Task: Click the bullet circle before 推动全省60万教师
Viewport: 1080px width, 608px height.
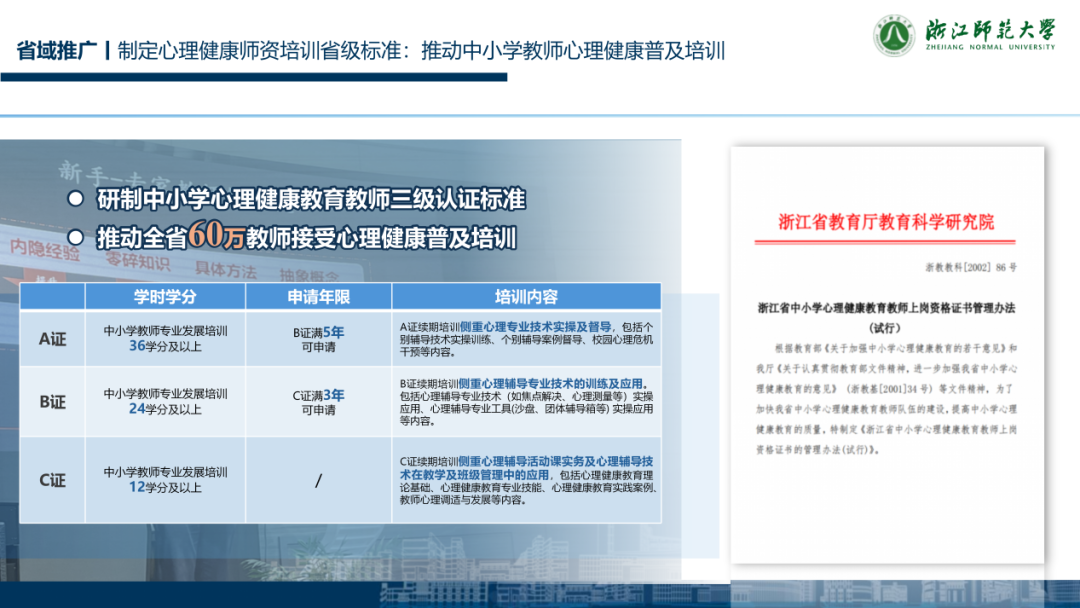Action: (75, 238)
